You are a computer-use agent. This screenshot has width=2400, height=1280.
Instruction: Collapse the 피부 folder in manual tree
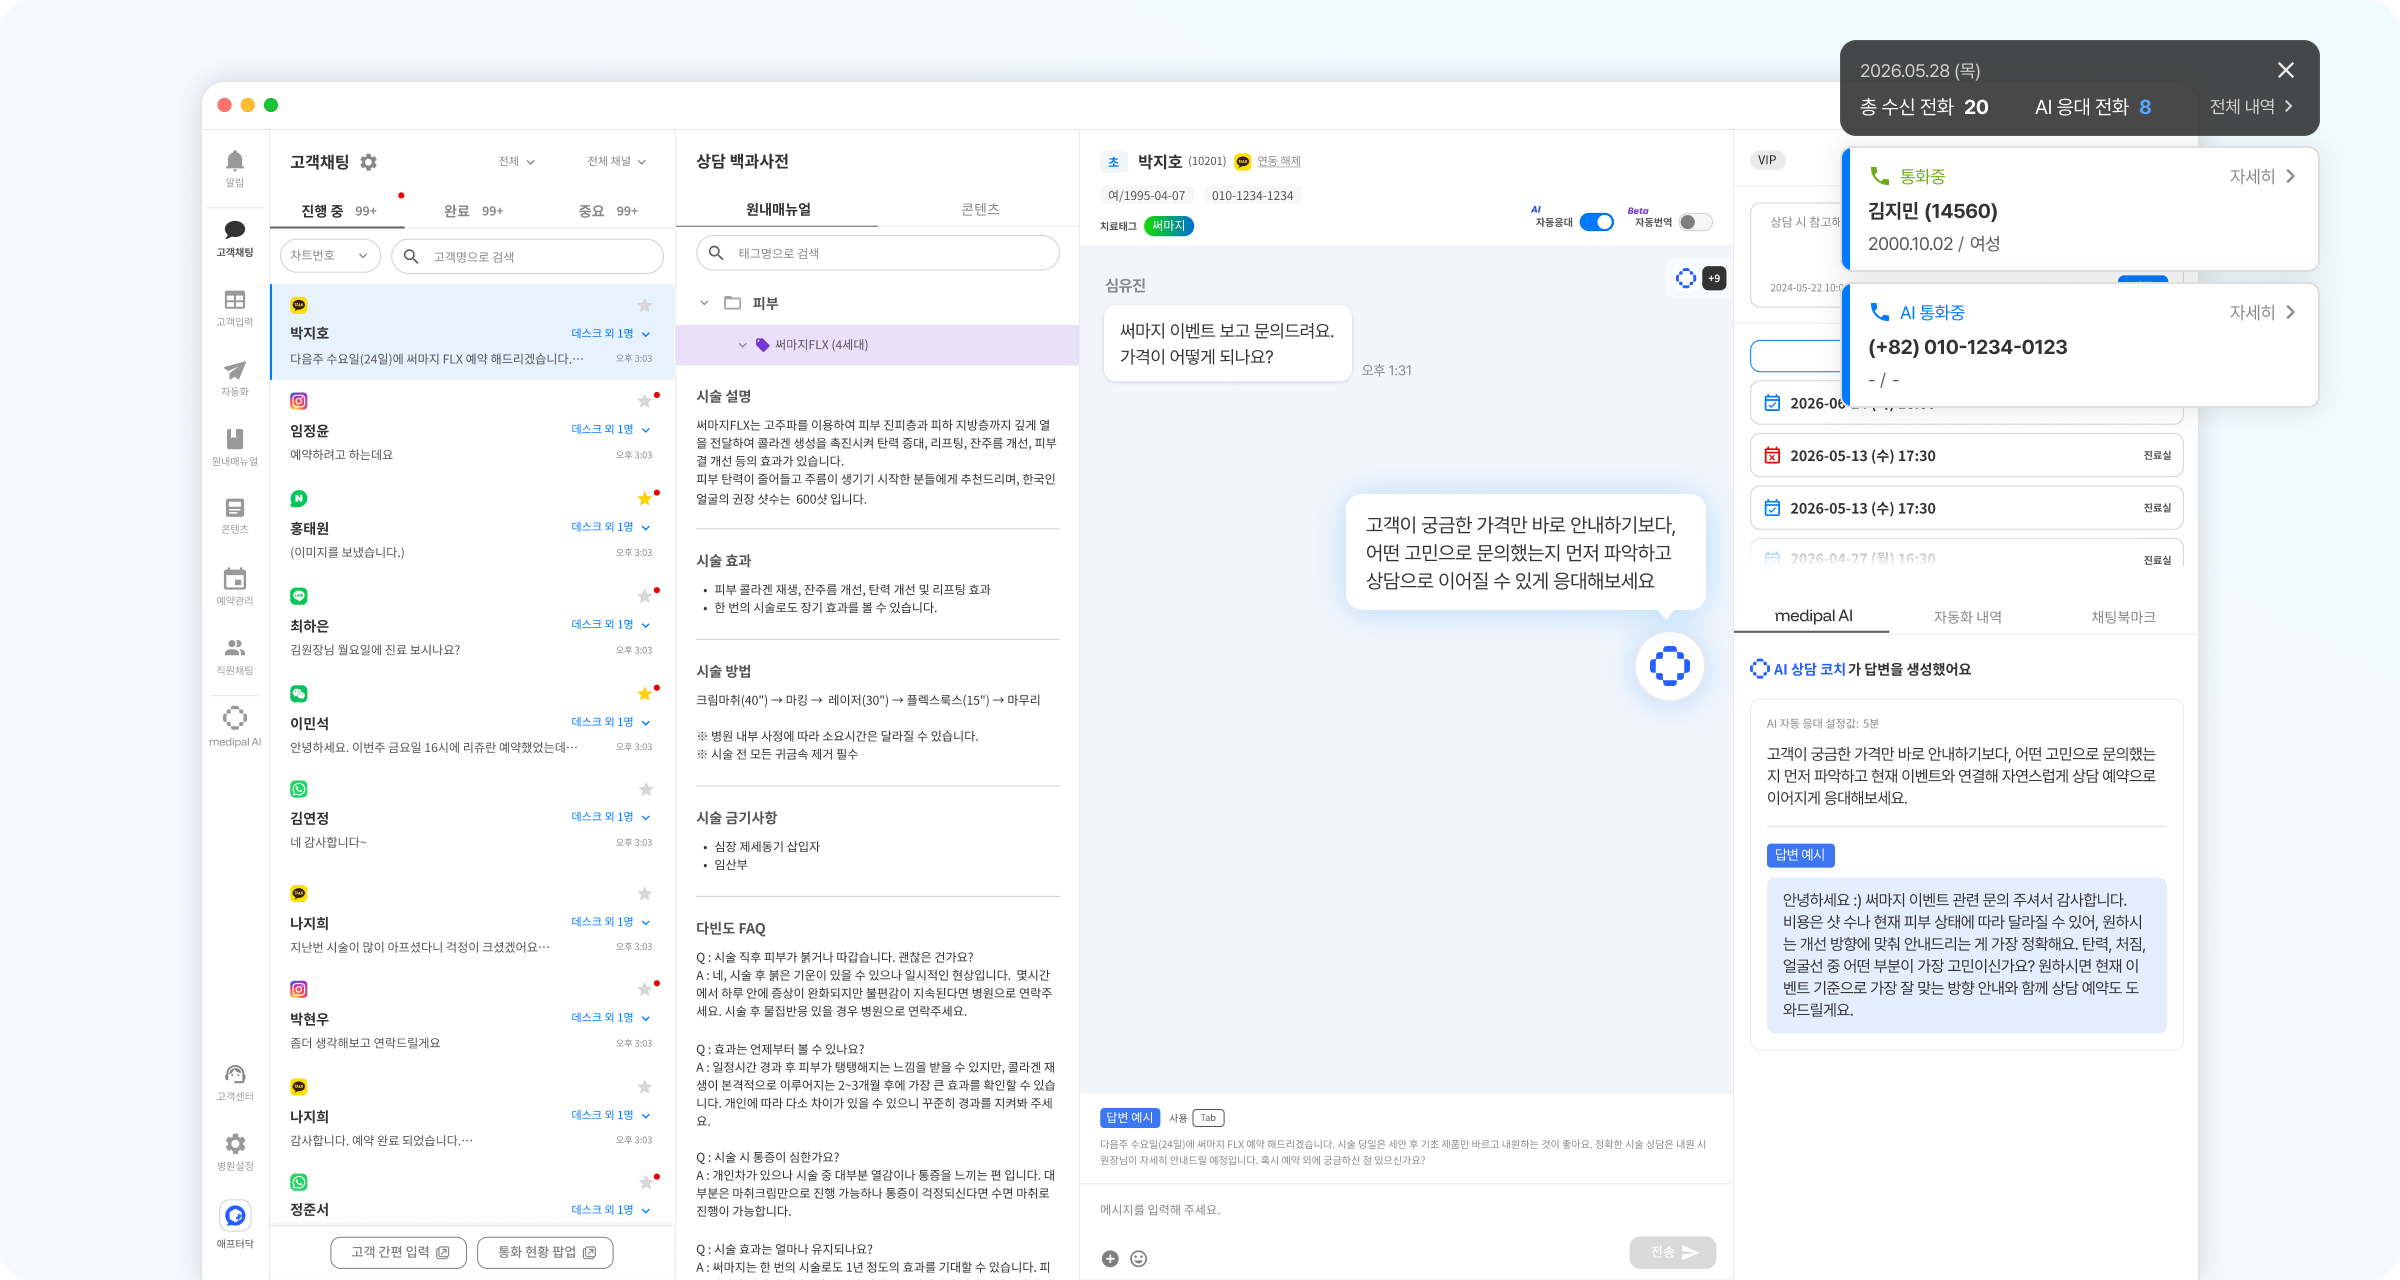(704, 303)
